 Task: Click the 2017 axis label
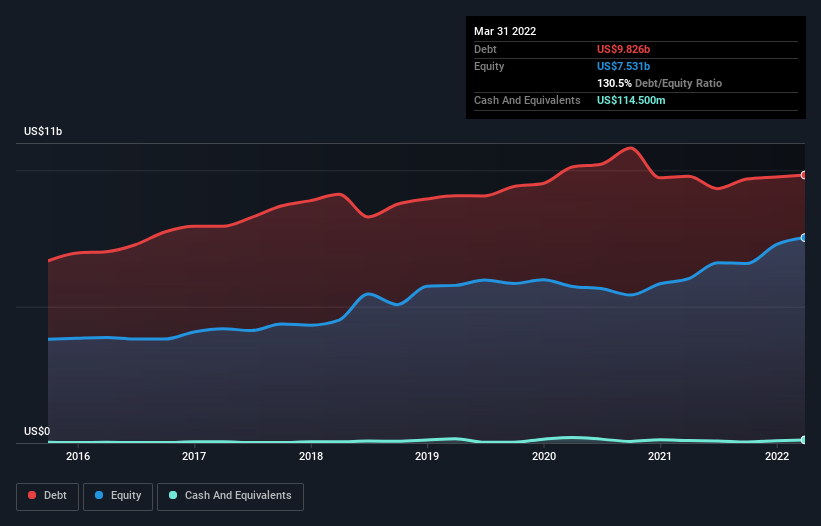point(194,456)
